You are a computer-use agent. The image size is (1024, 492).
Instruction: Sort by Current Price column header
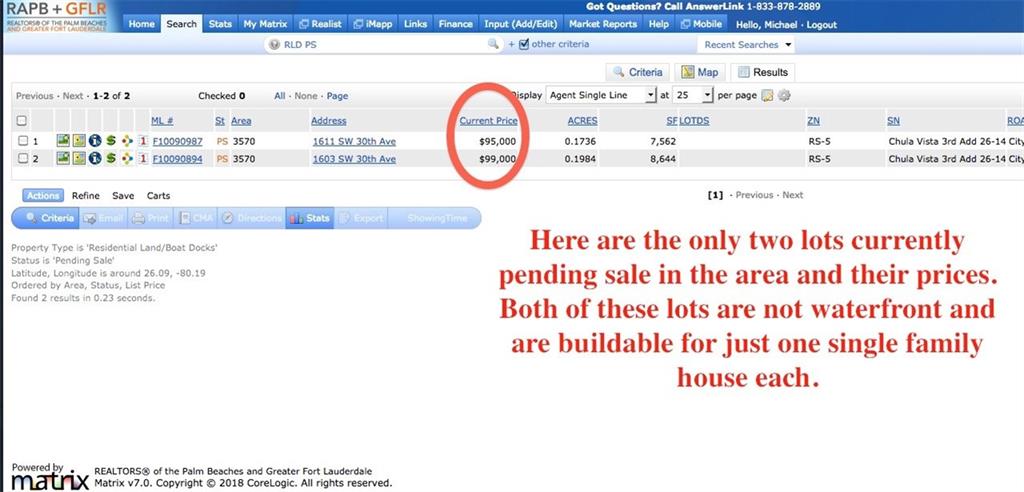click(488, 121)
